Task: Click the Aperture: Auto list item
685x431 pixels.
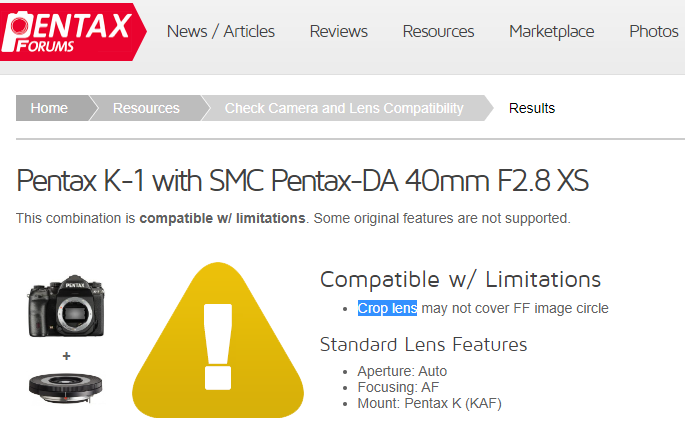Action: tap(402, 371)
